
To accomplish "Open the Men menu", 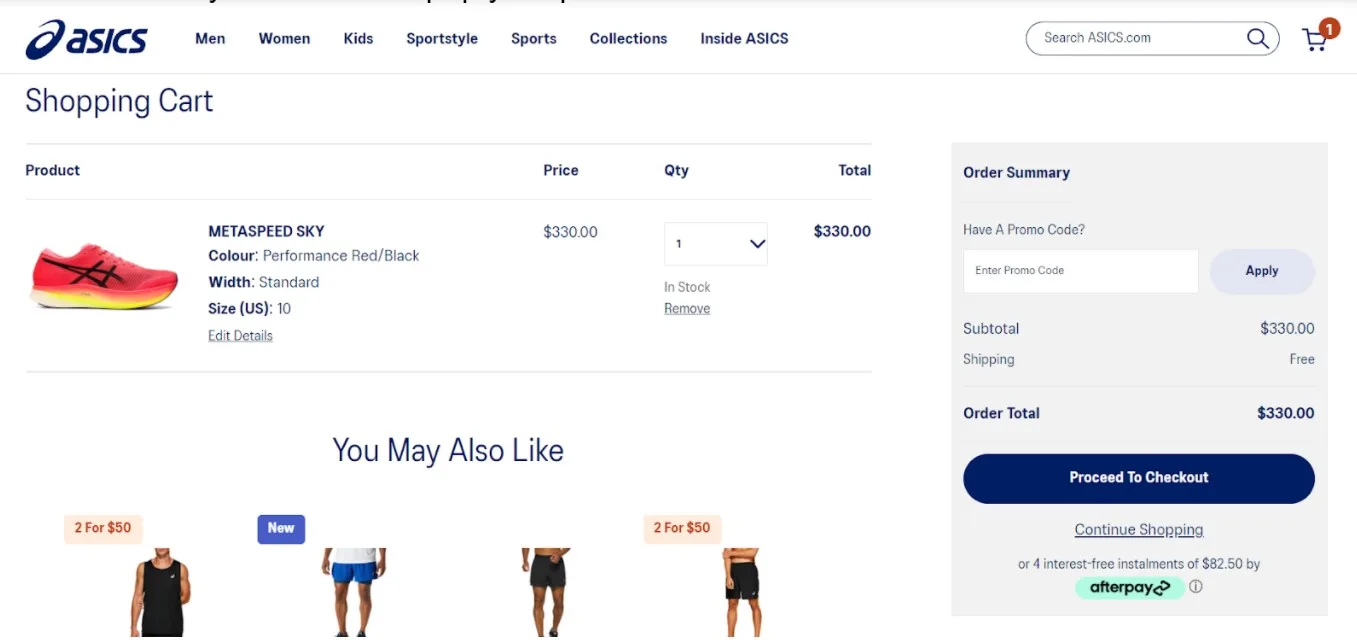I will pos(210,39).
